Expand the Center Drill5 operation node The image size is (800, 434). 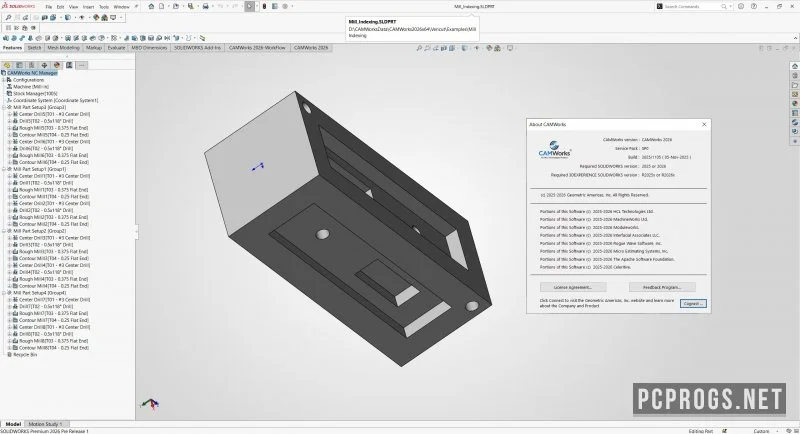(x=10, y=114)
